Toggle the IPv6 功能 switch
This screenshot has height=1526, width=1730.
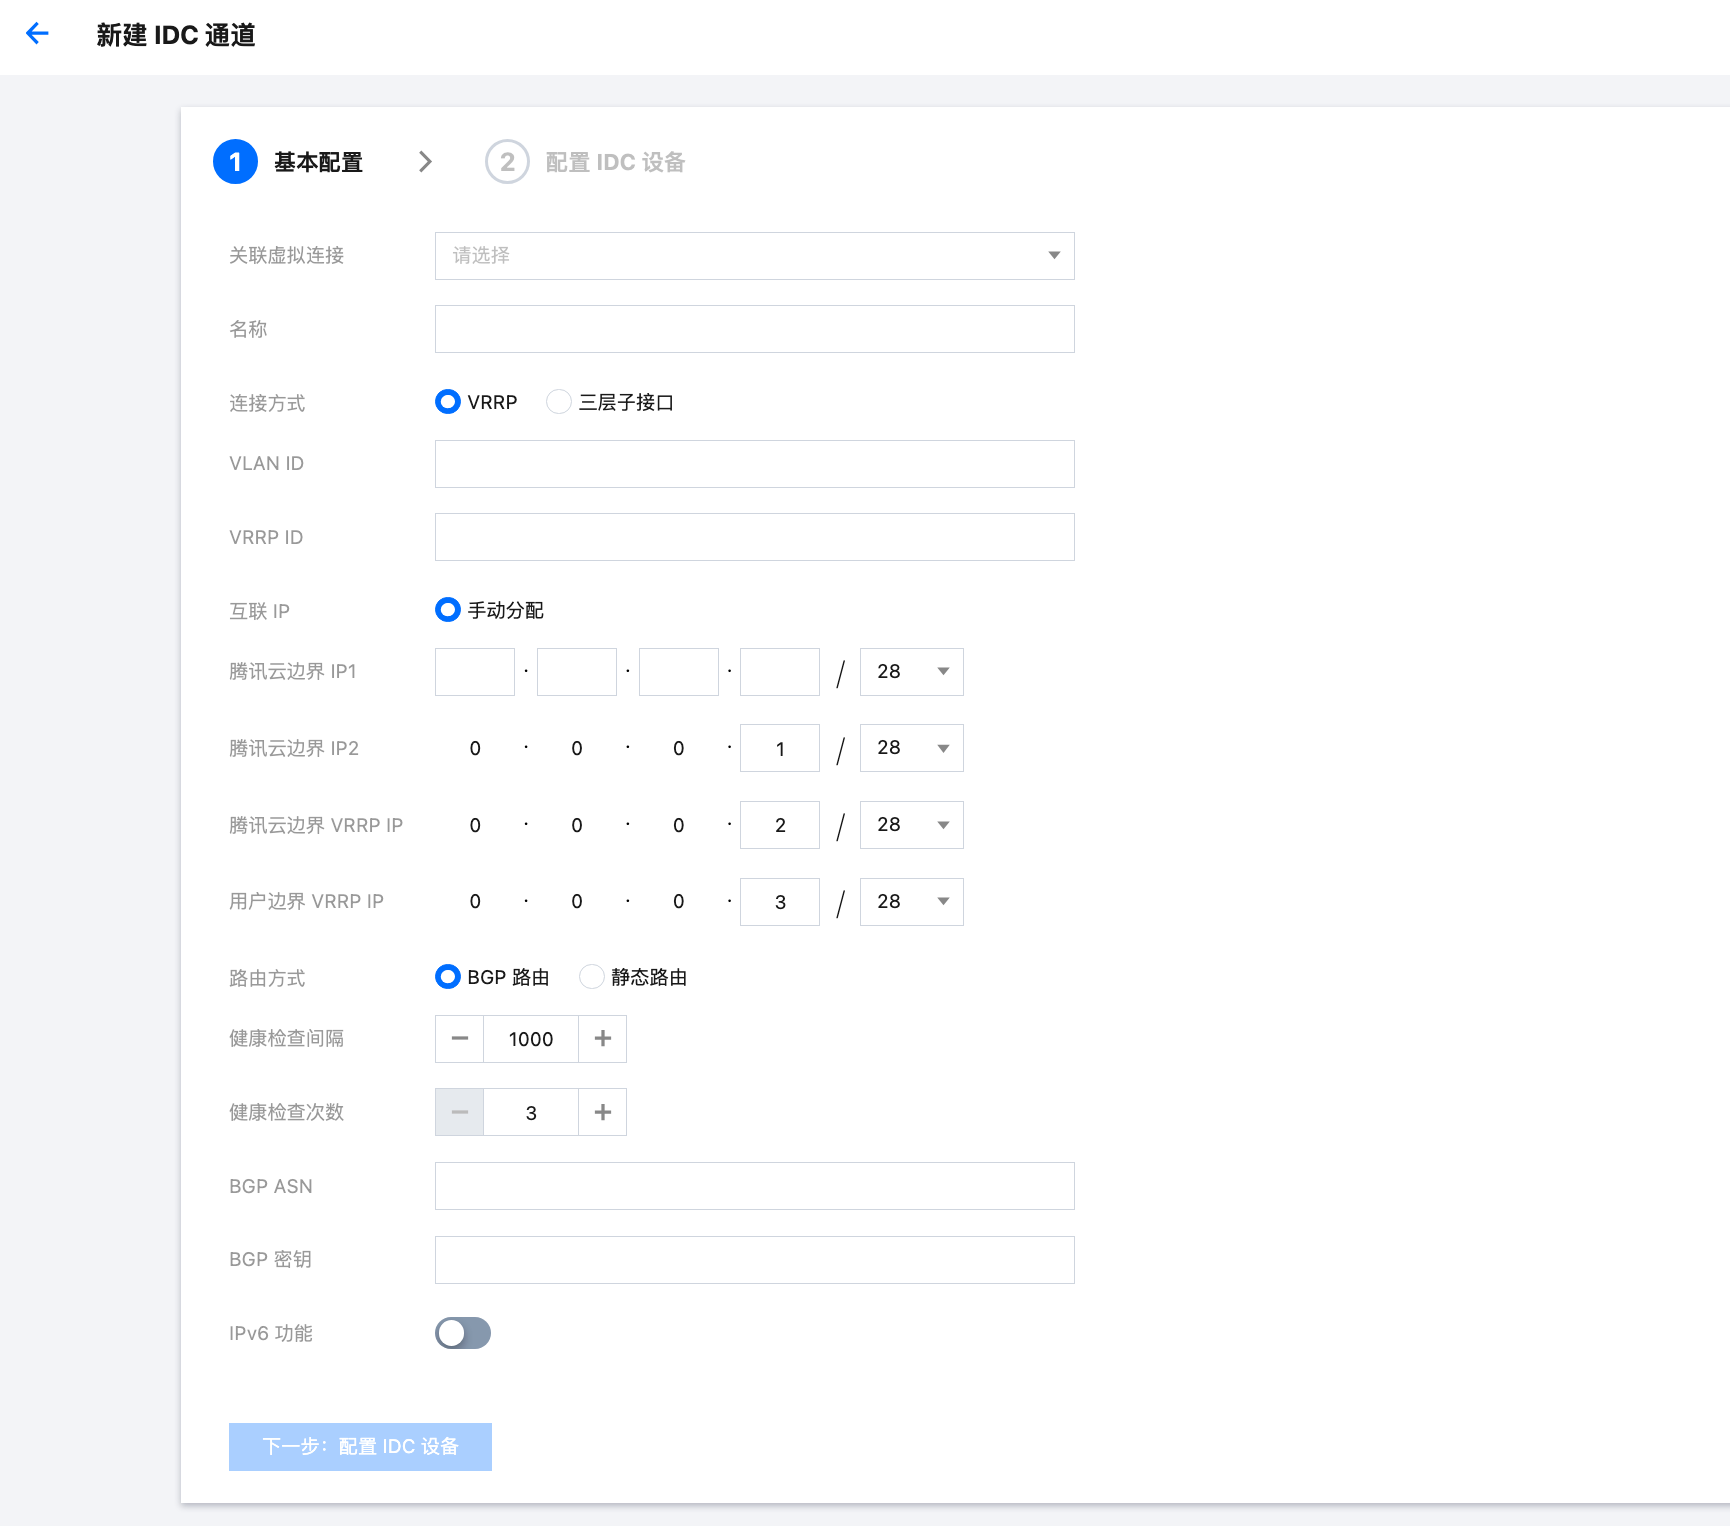pyautogui.click(x=463, y=1333)
